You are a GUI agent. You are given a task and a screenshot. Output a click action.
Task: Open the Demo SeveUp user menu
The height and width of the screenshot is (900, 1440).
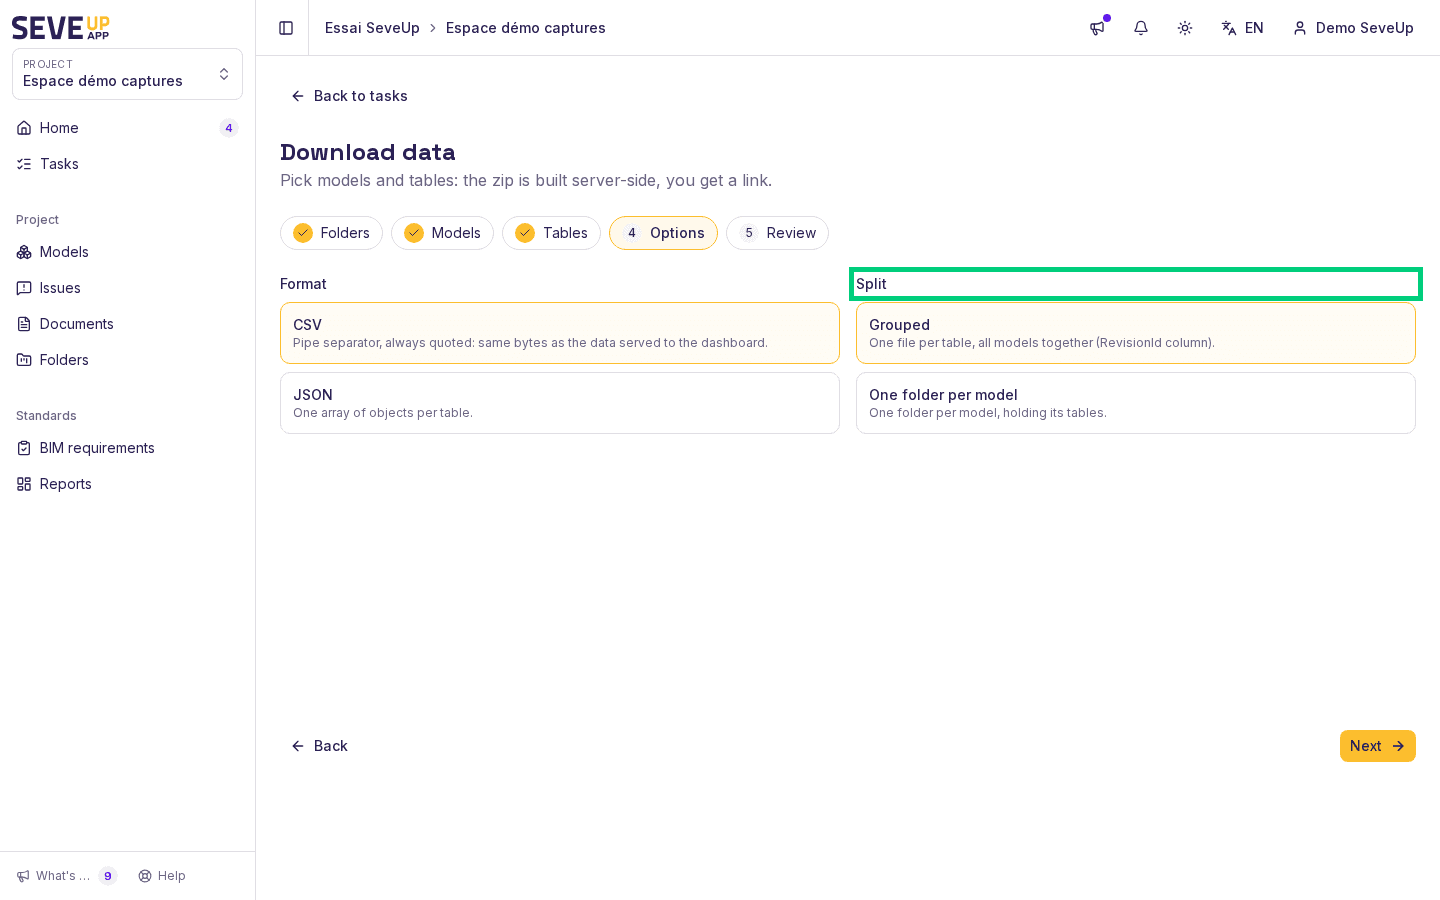[1353, 28]
